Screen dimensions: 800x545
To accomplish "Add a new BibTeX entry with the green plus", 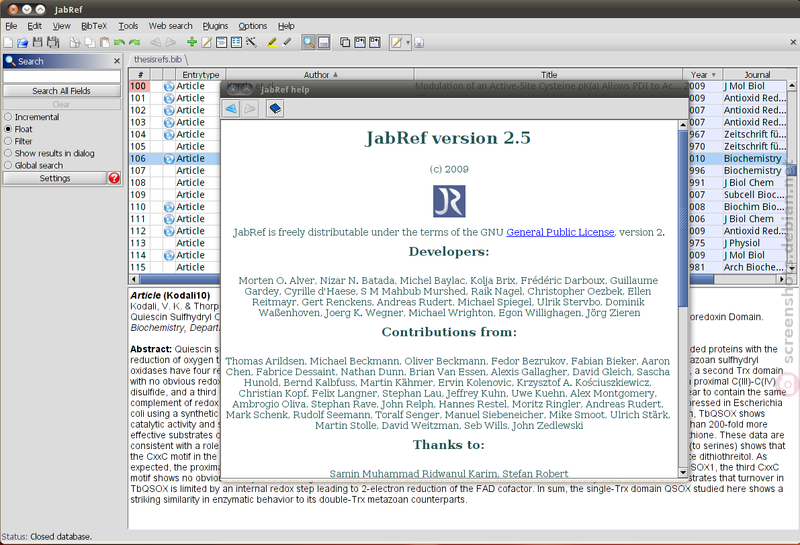I will point(192,42).
